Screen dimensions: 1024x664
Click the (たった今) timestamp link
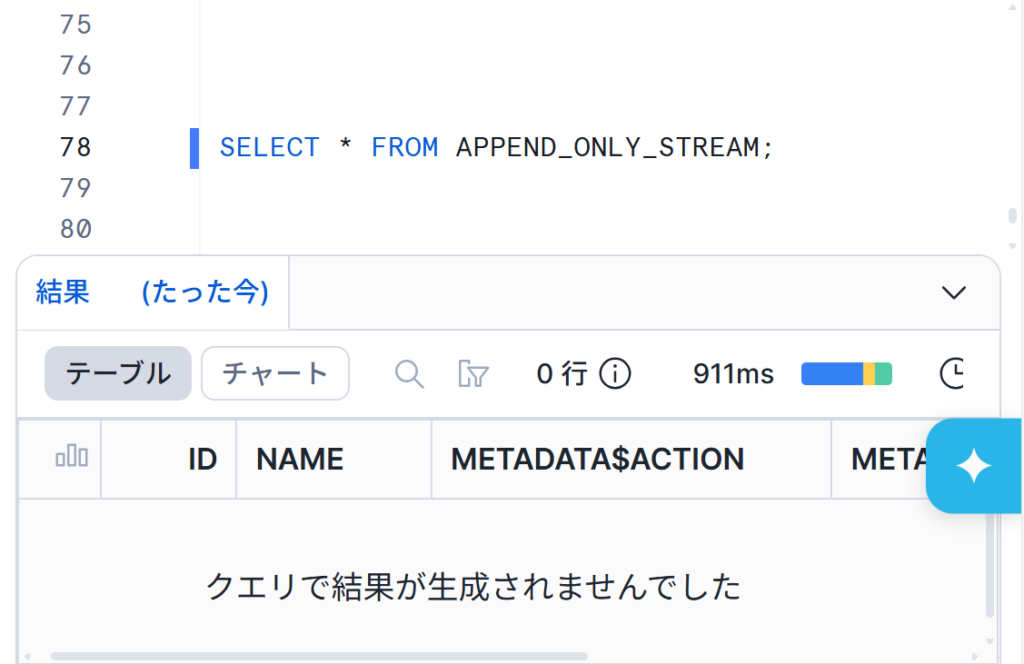[205, 292]
